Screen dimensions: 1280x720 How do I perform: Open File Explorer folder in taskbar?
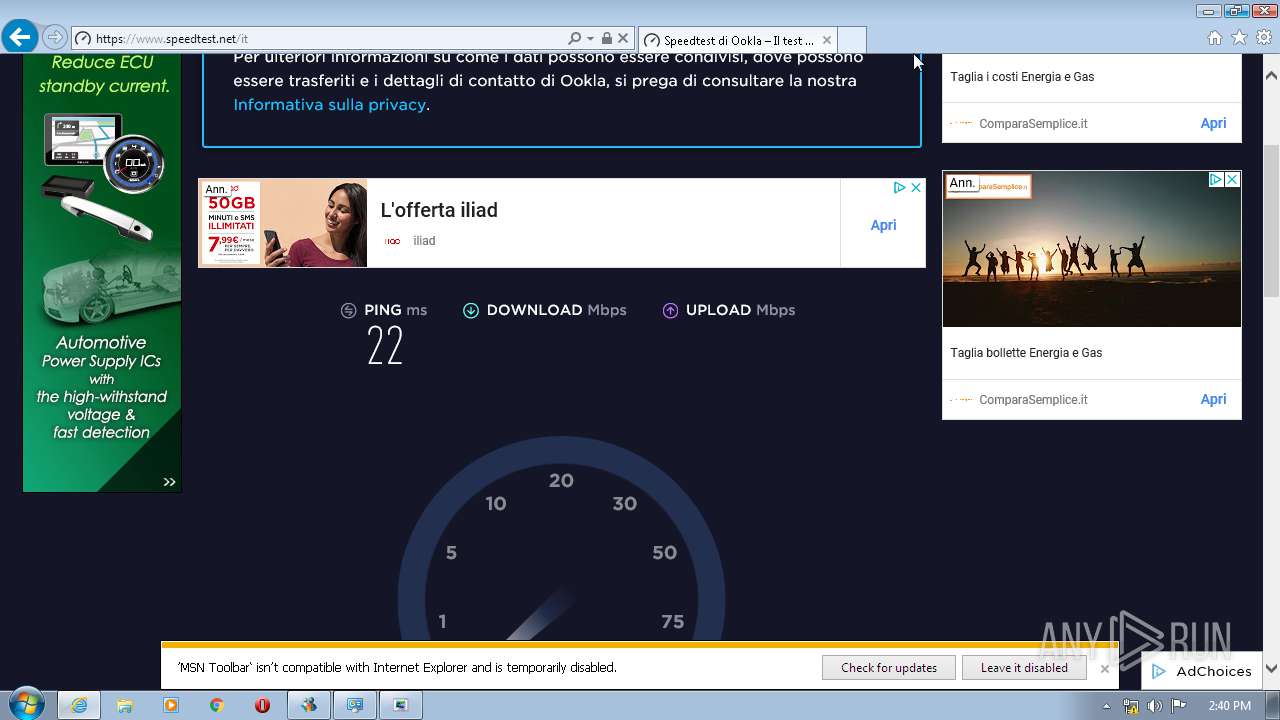coord(125,705)
